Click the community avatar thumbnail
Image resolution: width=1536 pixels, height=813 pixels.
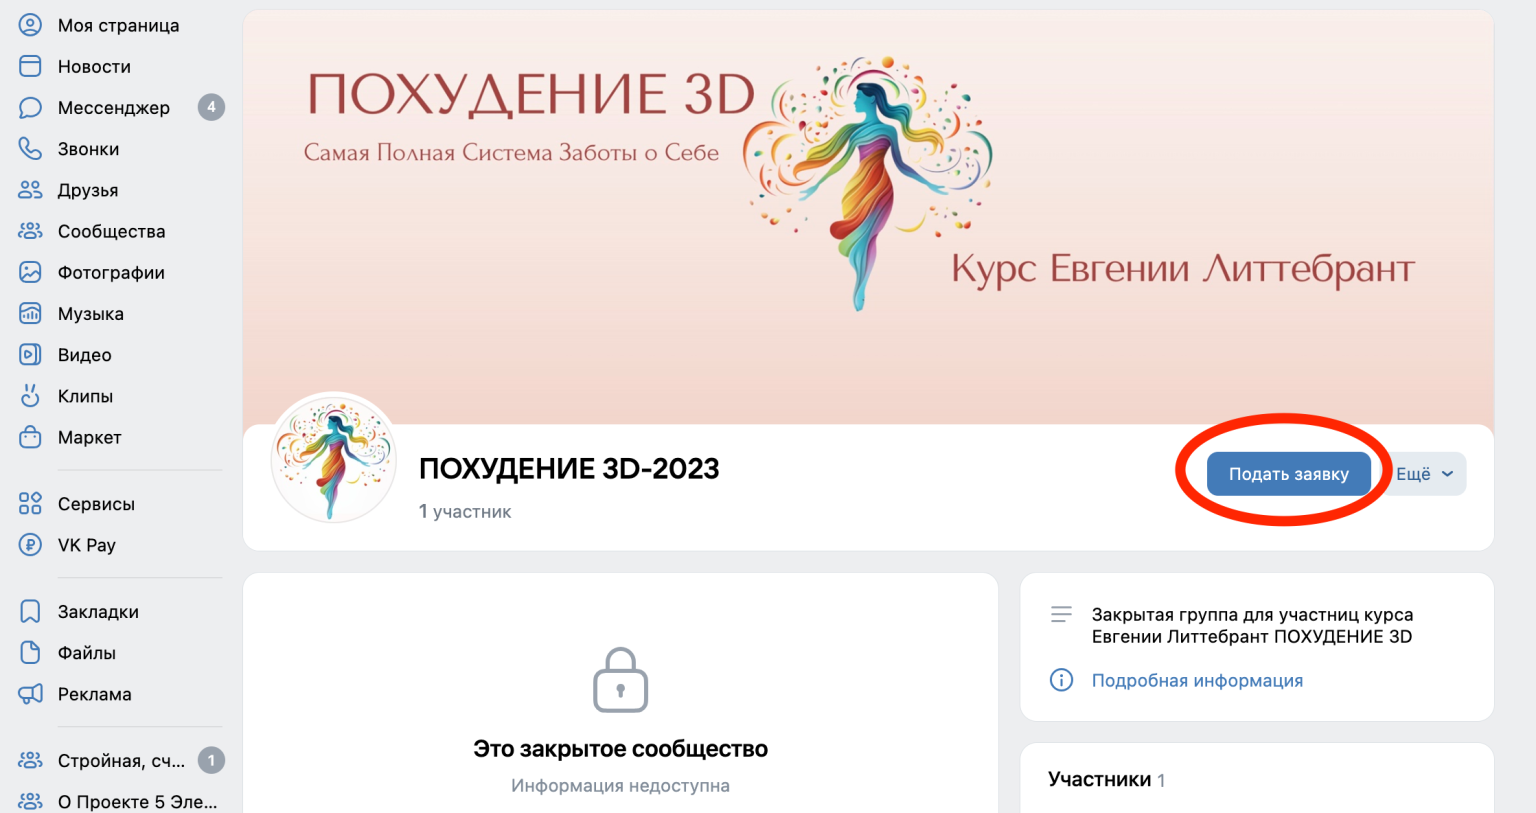(x=334, y=458)
